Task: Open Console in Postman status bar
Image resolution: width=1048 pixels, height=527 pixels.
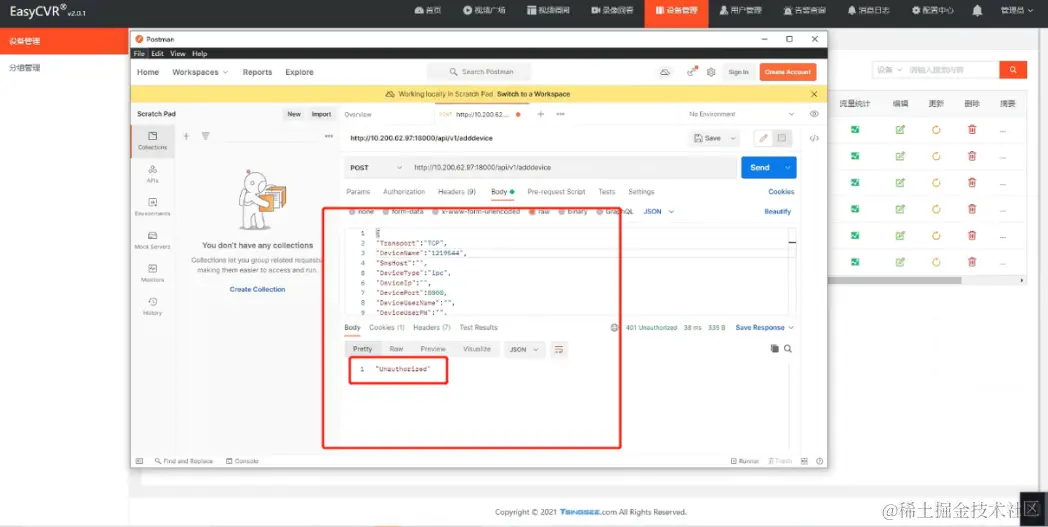Action: point(242,461)
